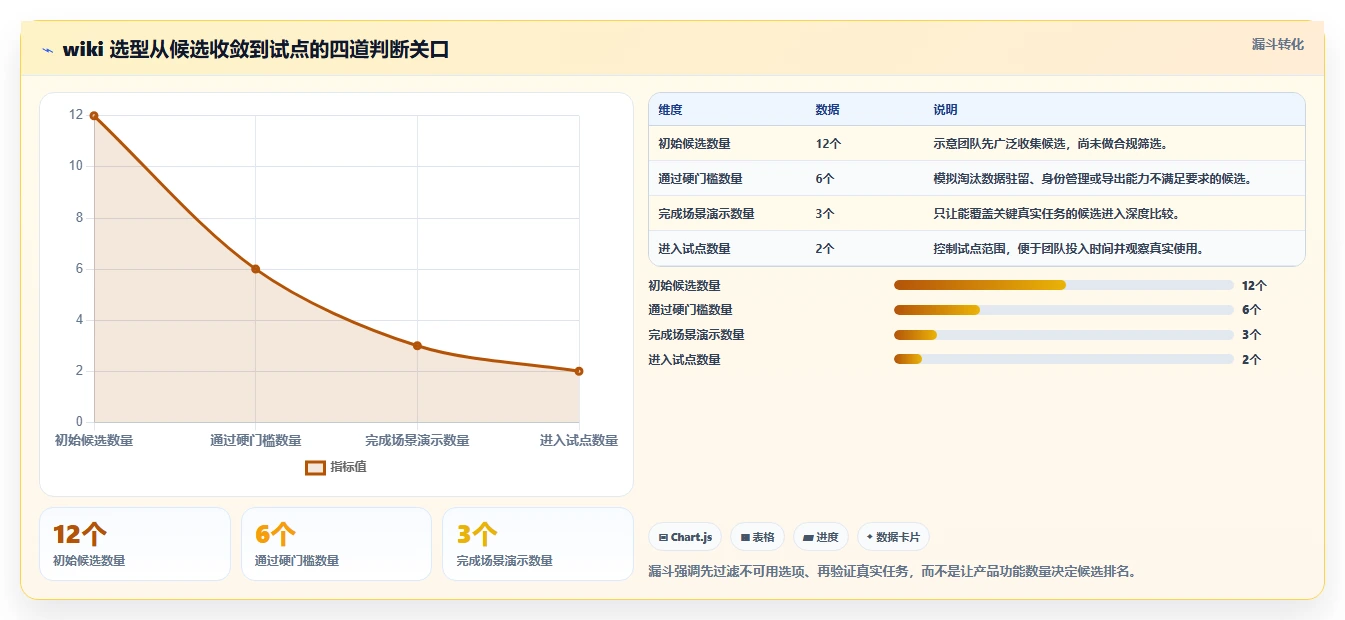Image resolution: width=1345 pixels, height=620 pixels.
Task: Click the 漏斗转化 tag in header
Action: [x=1277, y=44]
